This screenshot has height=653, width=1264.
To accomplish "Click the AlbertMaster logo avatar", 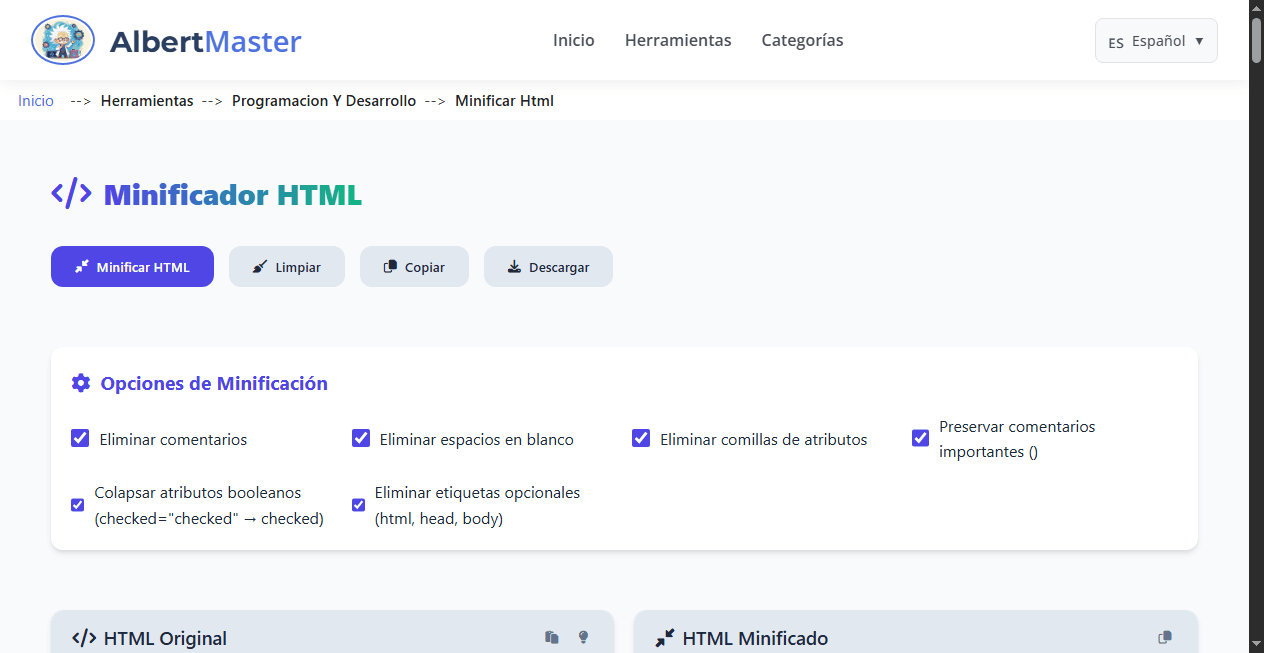I will tap(62, 40).
